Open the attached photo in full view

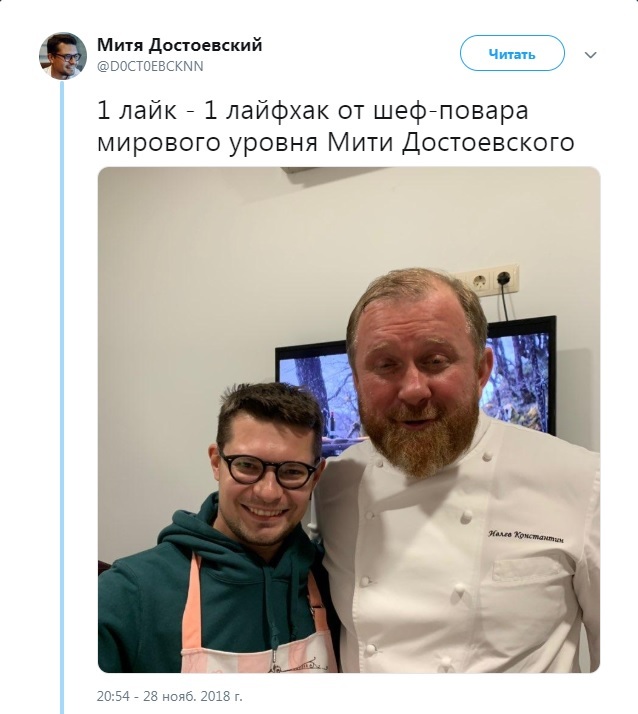pyautogui.click(x=349, y=419)
